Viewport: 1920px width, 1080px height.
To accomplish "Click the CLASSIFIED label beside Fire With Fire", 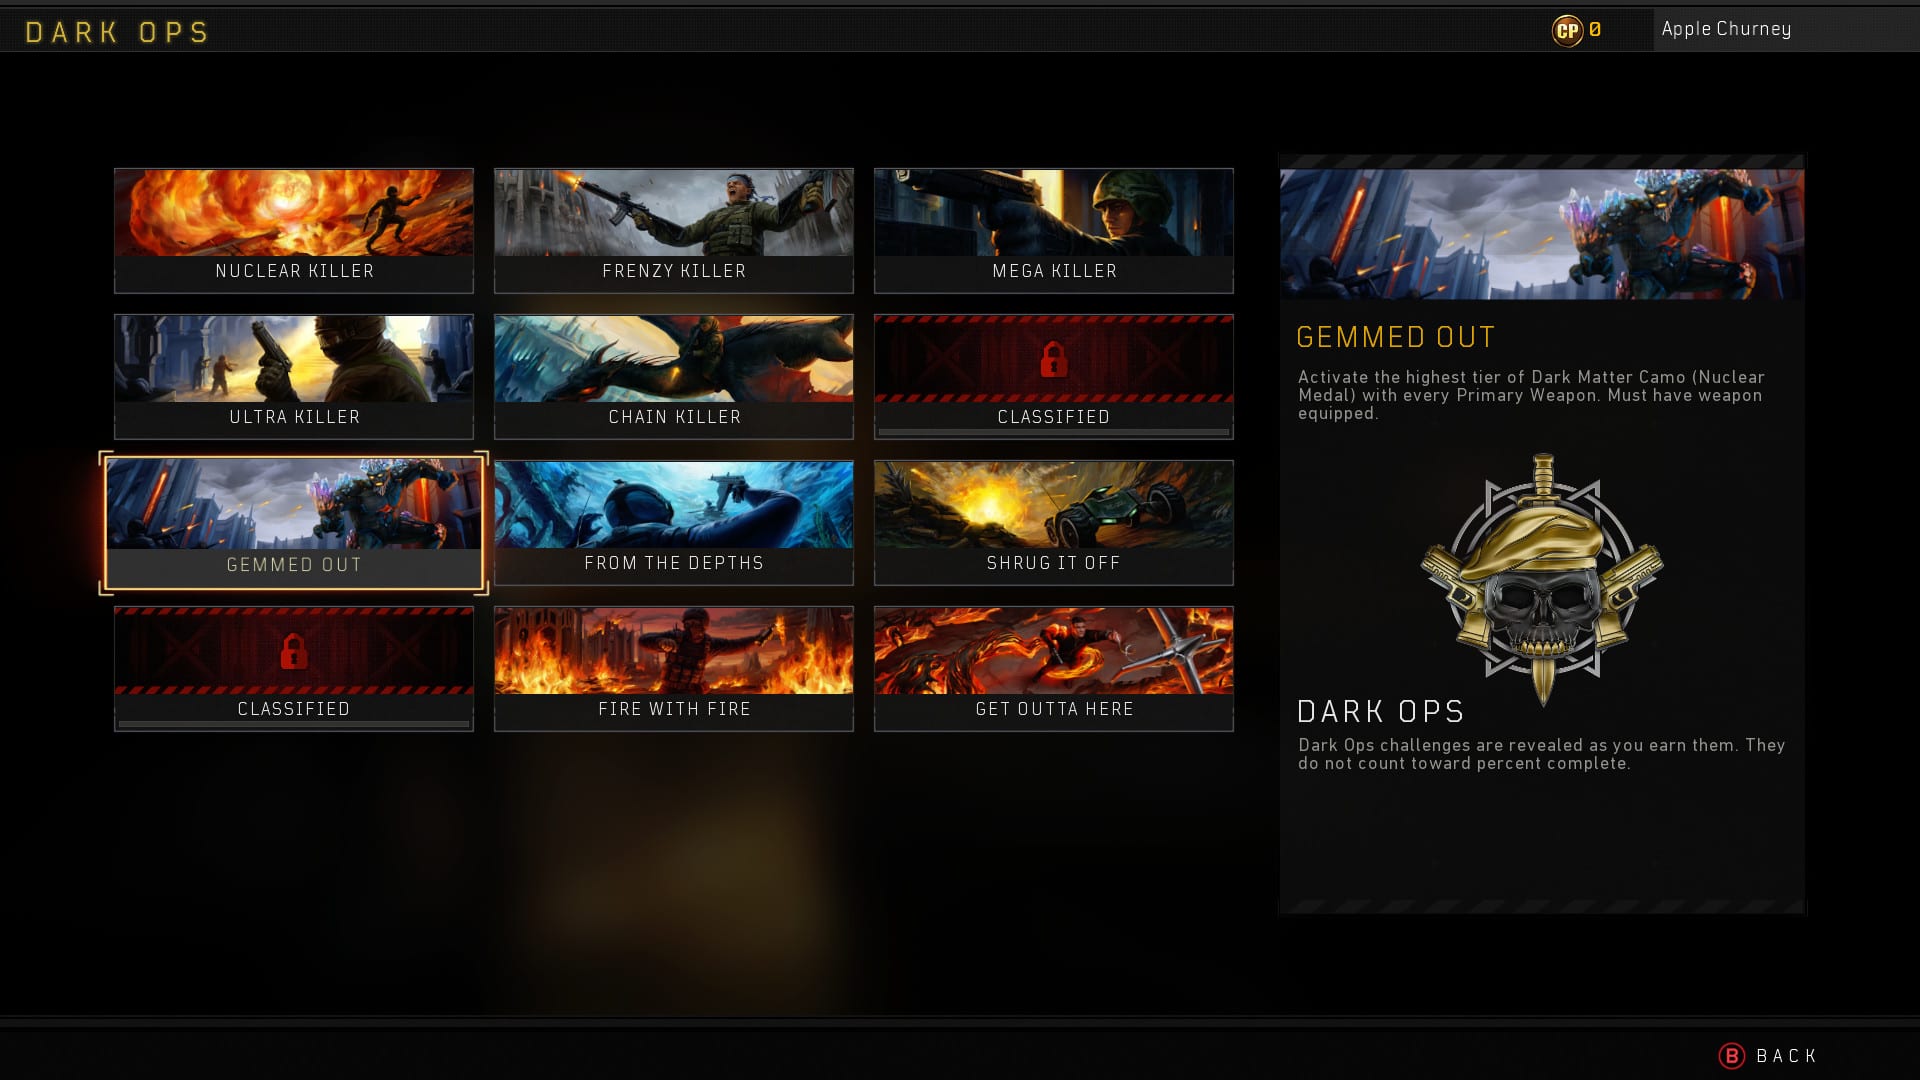I will pyautogui.click(x=293, y=709).
